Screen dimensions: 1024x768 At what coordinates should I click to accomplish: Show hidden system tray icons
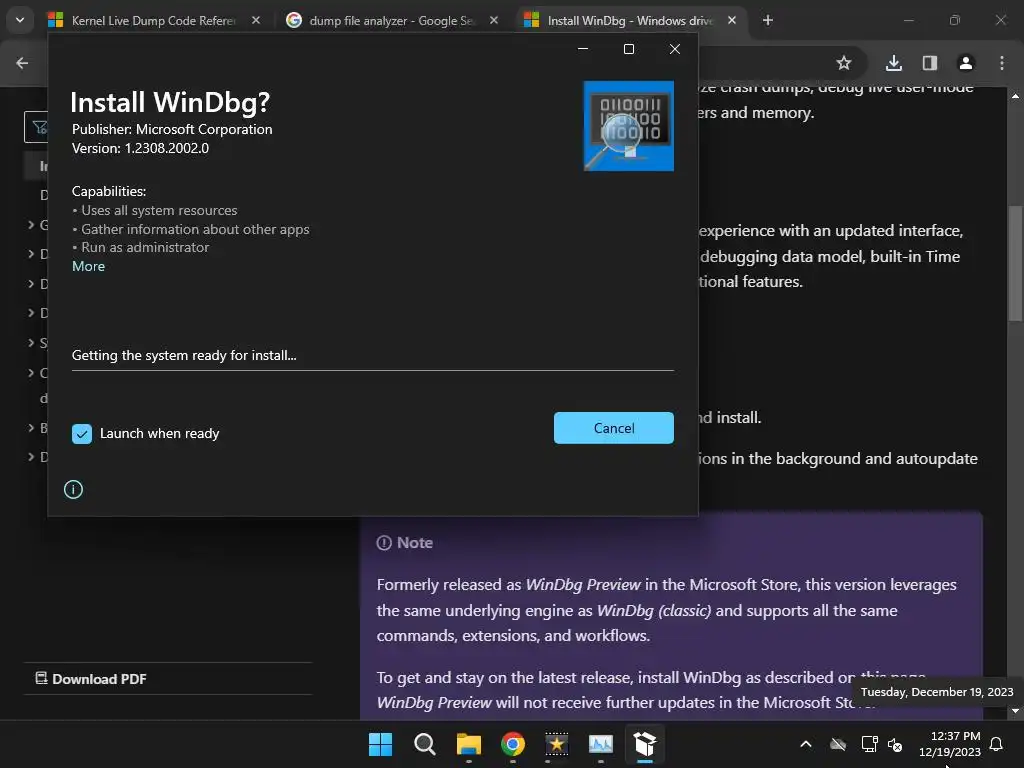click(x=806, y=744)
